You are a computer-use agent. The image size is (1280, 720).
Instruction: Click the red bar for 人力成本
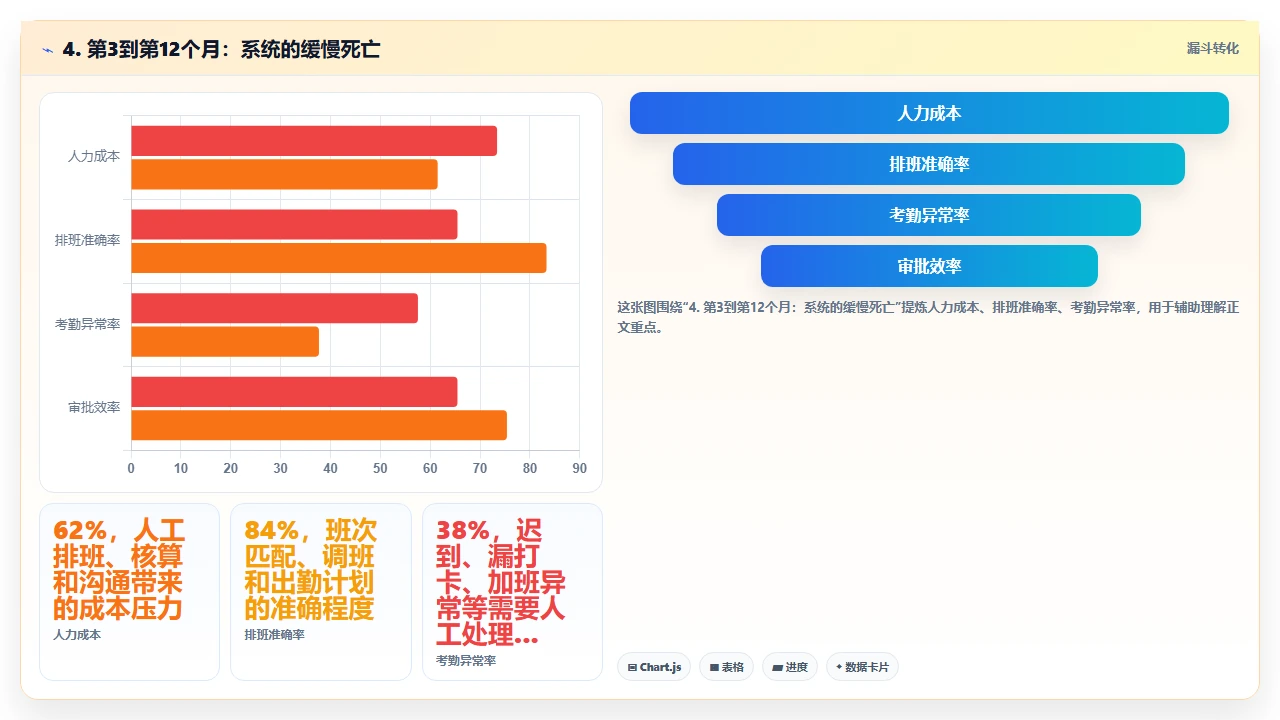click(x=314, y=141)
